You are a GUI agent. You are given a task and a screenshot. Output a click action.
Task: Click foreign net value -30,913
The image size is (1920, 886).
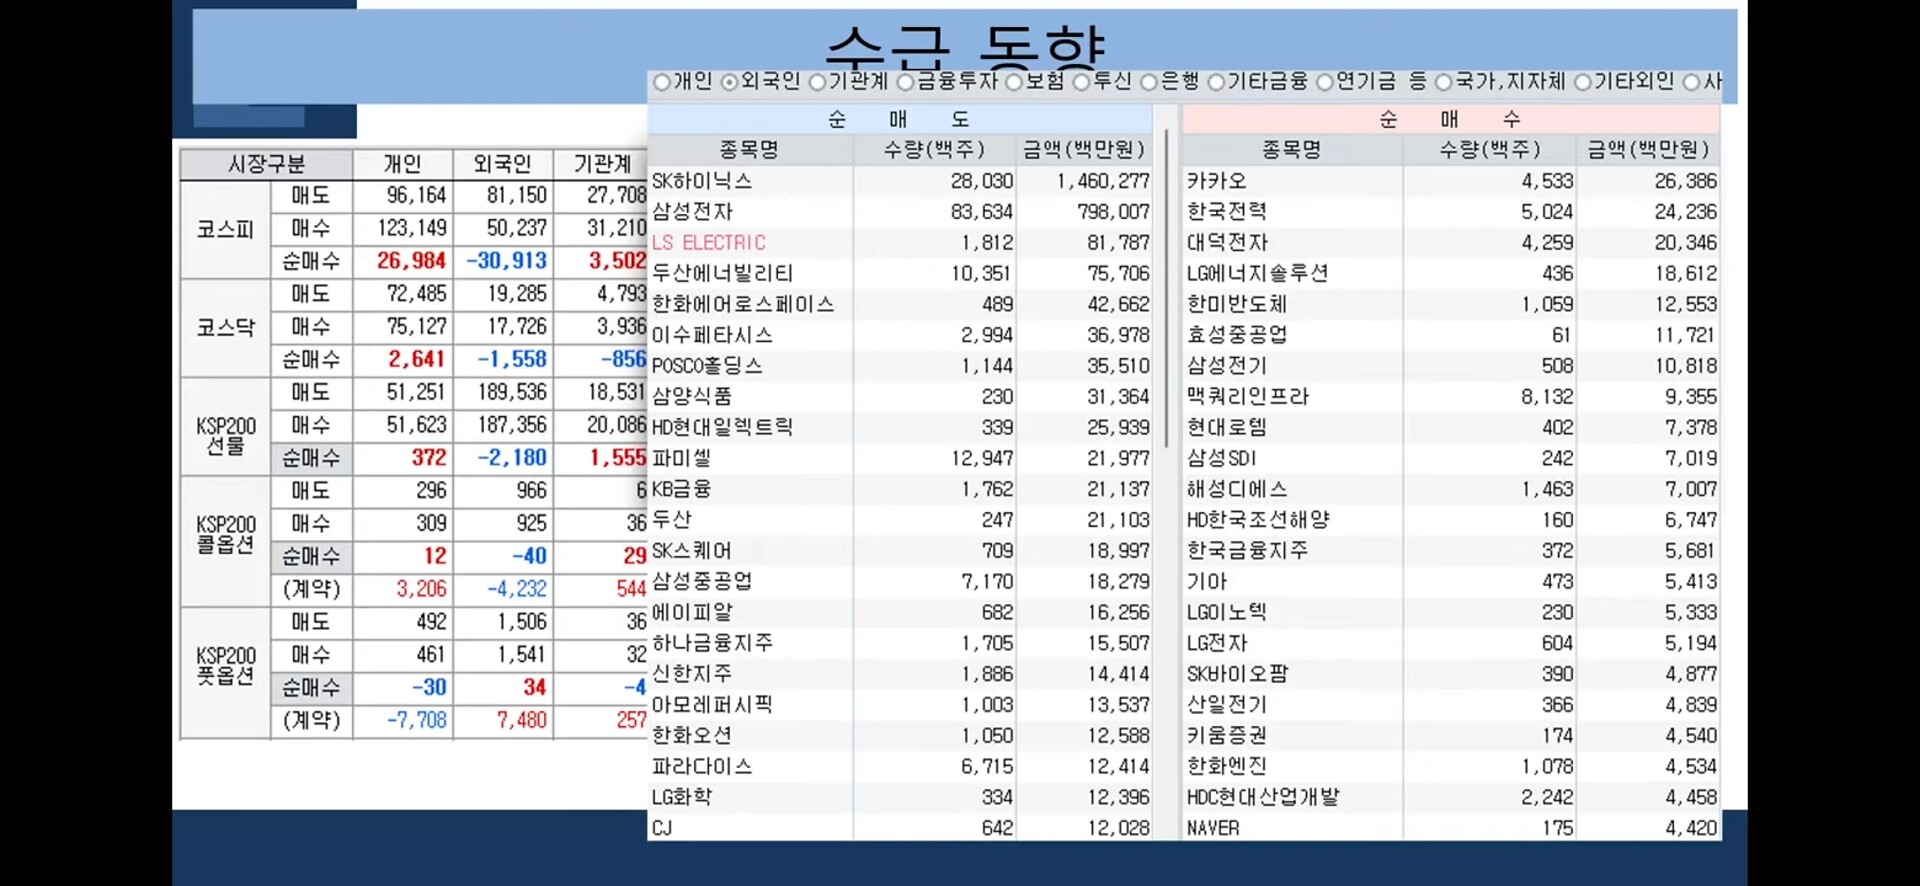point(507,261)
